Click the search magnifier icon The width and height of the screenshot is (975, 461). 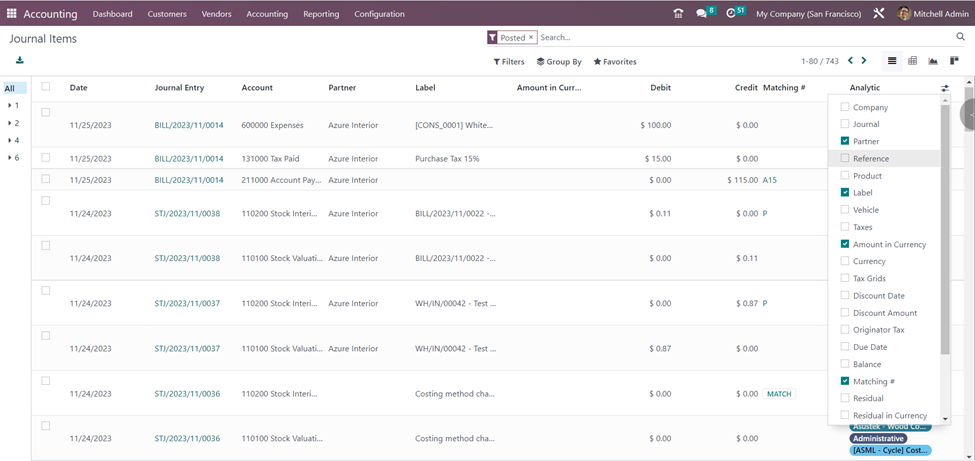tap(961, 37)
